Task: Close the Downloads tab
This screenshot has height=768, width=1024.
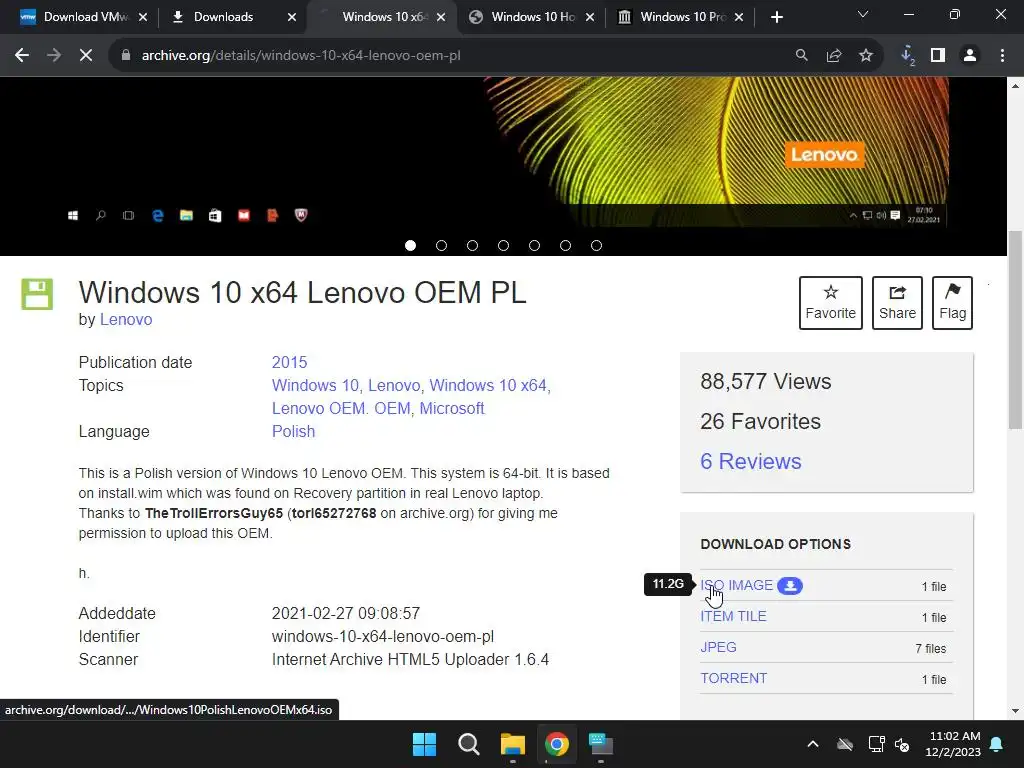Action: [x=292, y=17]
